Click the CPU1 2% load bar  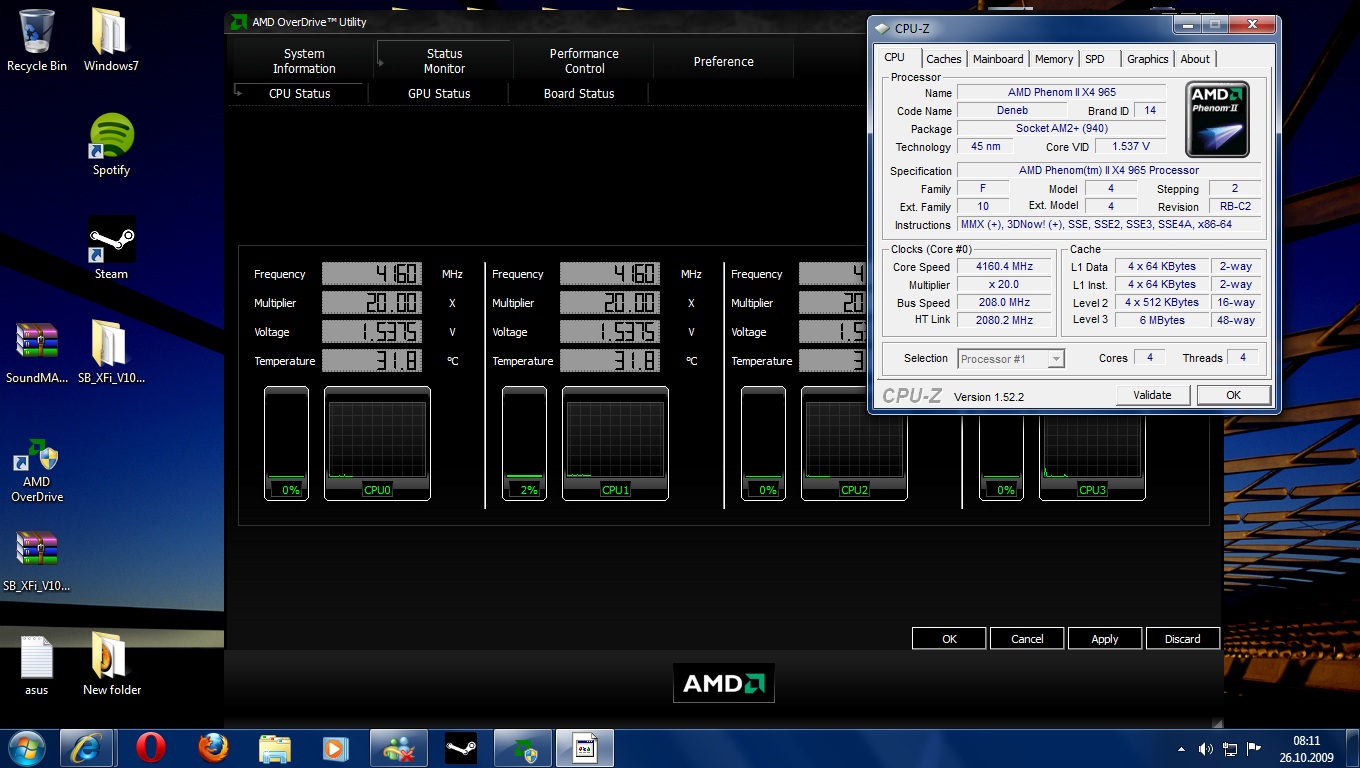pos(525,443)
